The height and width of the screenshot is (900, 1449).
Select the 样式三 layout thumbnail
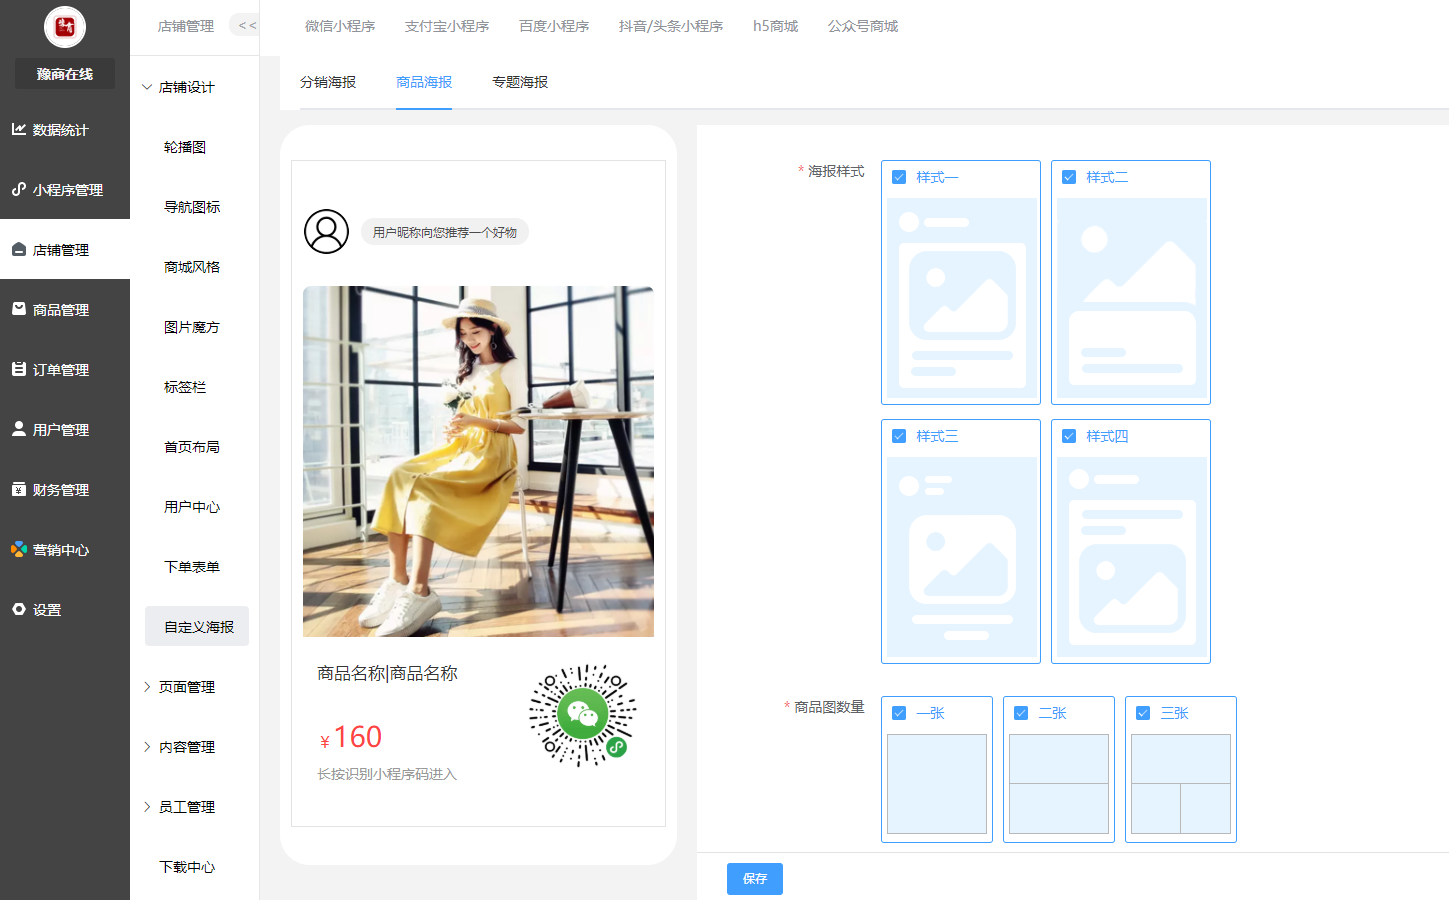[x=961, y=557]
